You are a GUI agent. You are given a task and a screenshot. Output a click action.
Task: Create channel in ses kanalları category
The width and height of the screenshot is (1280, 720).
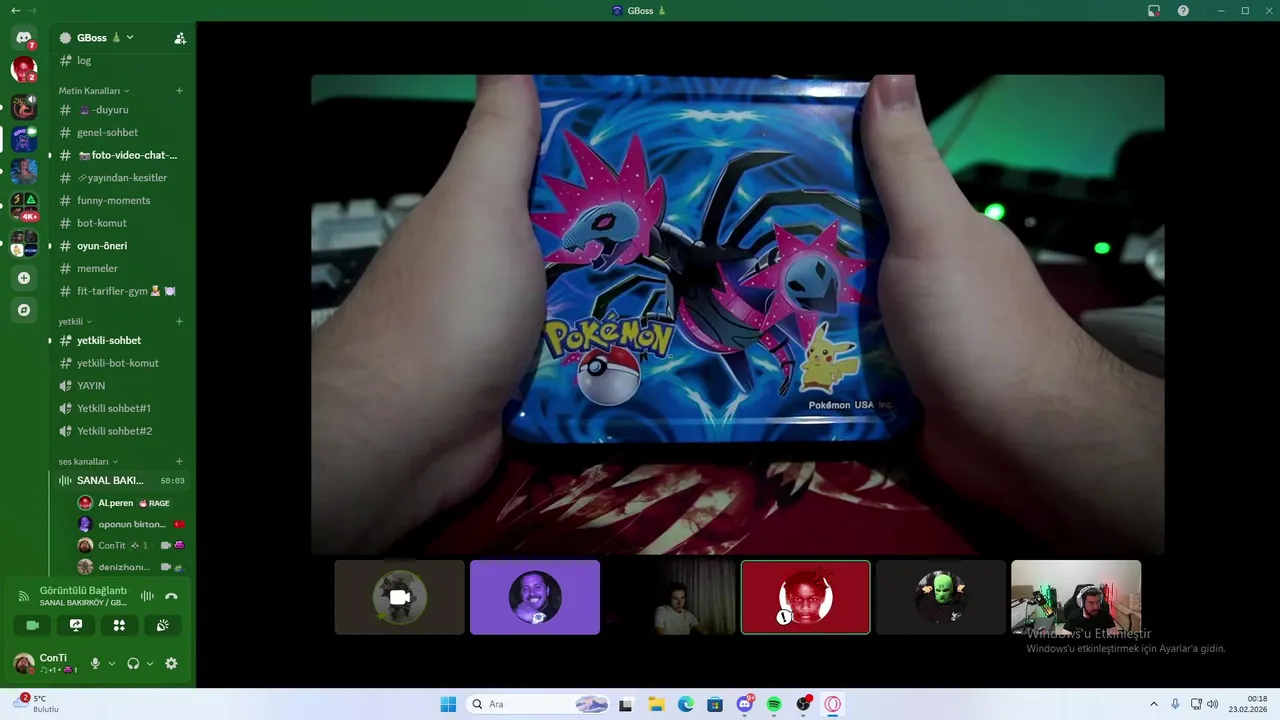[x=179, y=461]
